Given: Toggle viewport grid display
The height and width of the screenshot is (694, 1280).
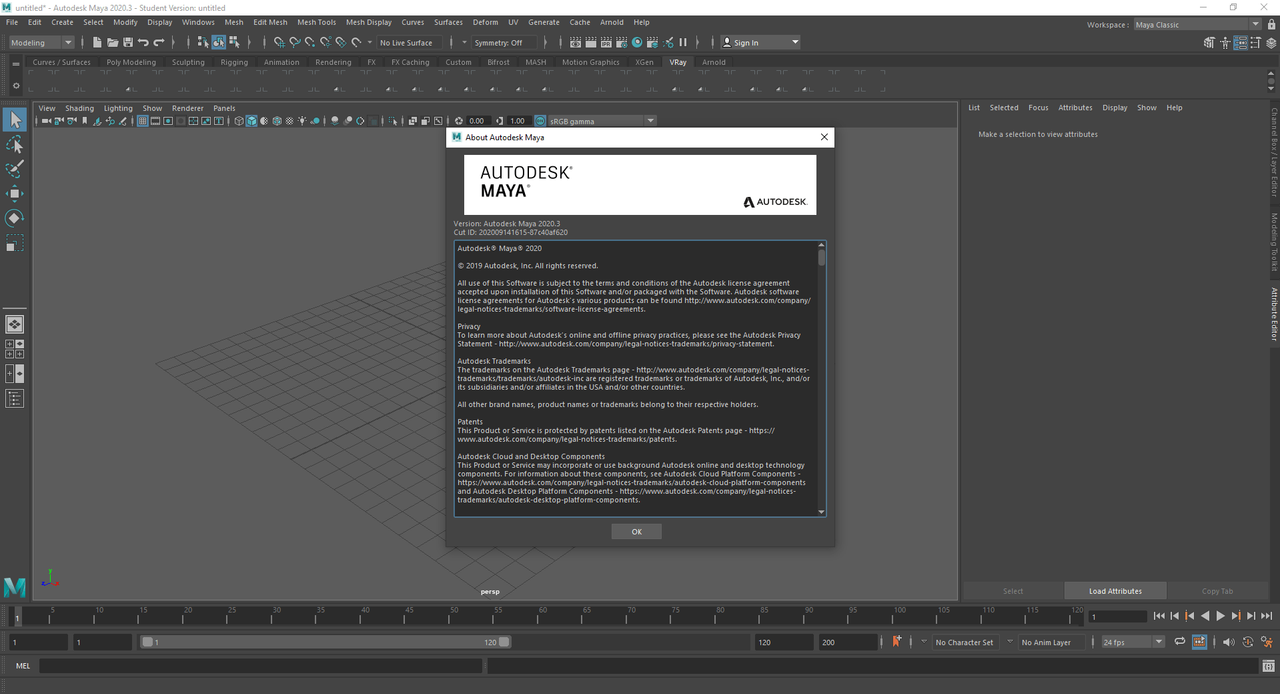Looking at the screenshot, I should coord(143,121).
